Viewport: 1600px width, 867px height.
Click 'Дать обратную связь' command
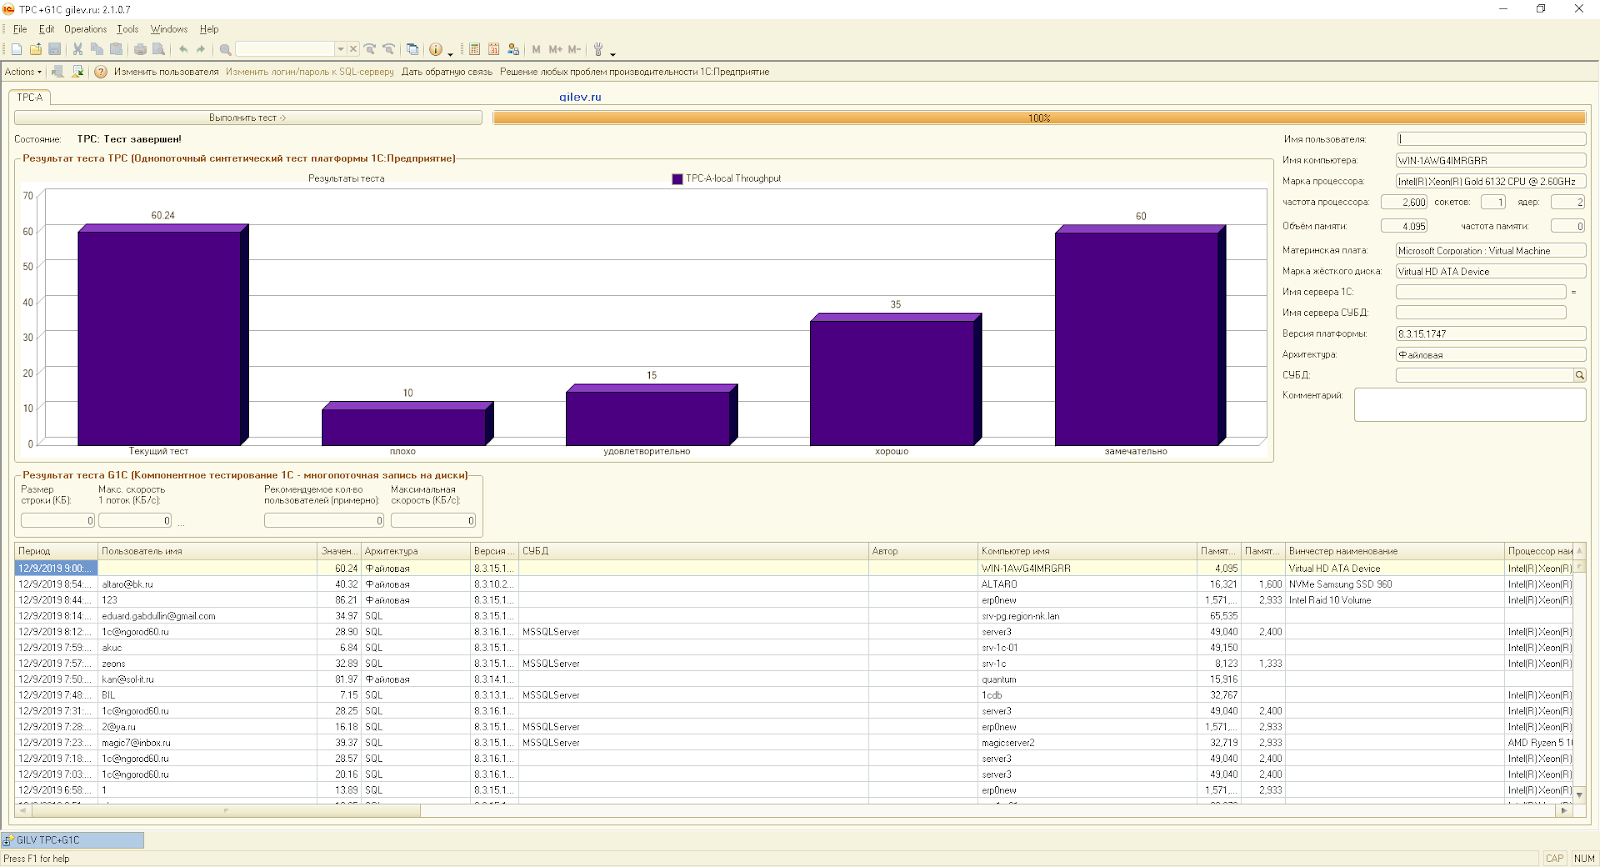pyautogui.click(x=447, y=72)
